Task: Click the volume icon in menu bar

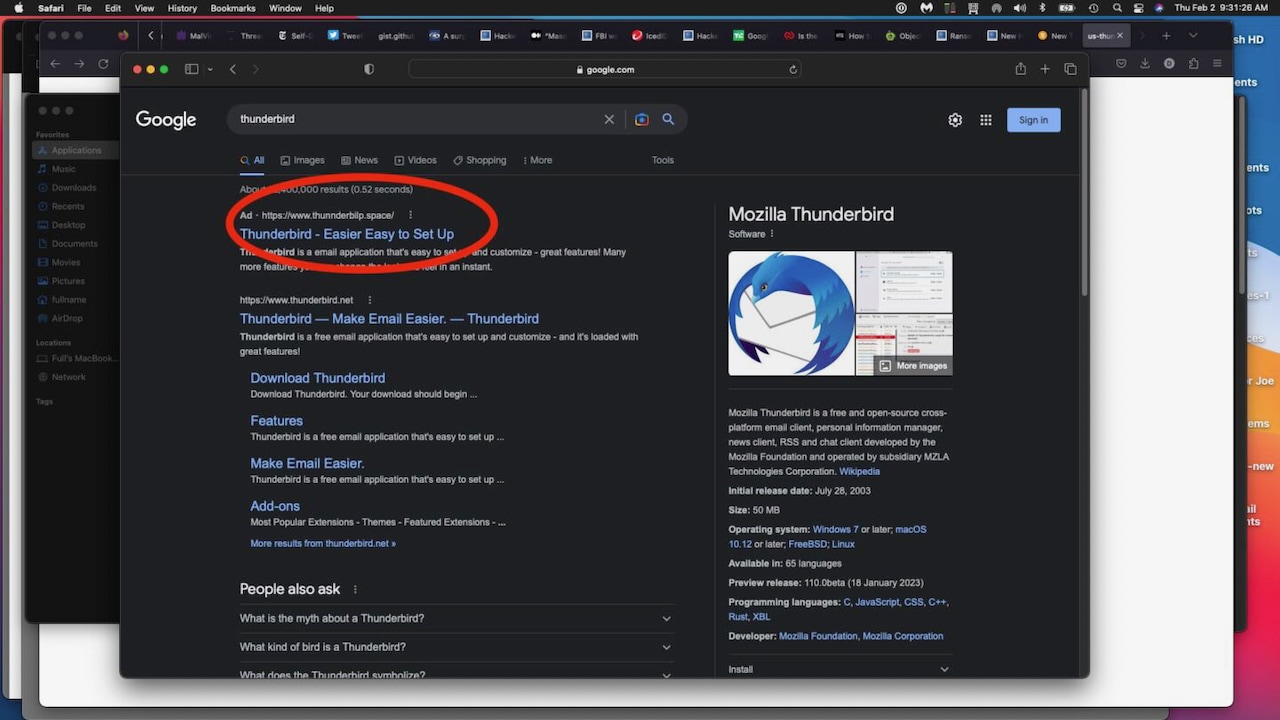Action: pos(1019,8)
